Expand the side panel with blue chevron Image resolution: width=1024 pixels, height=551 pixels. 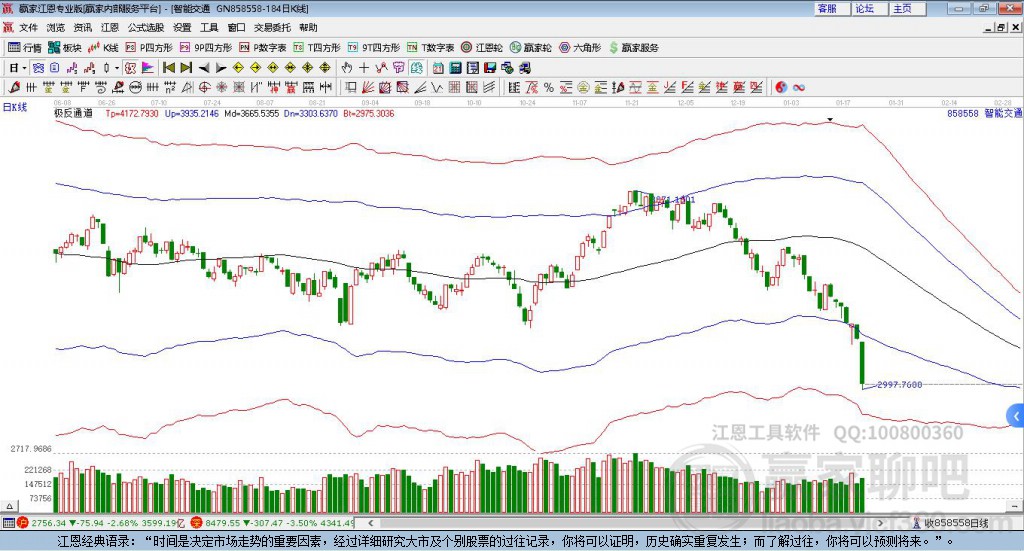1016,416
